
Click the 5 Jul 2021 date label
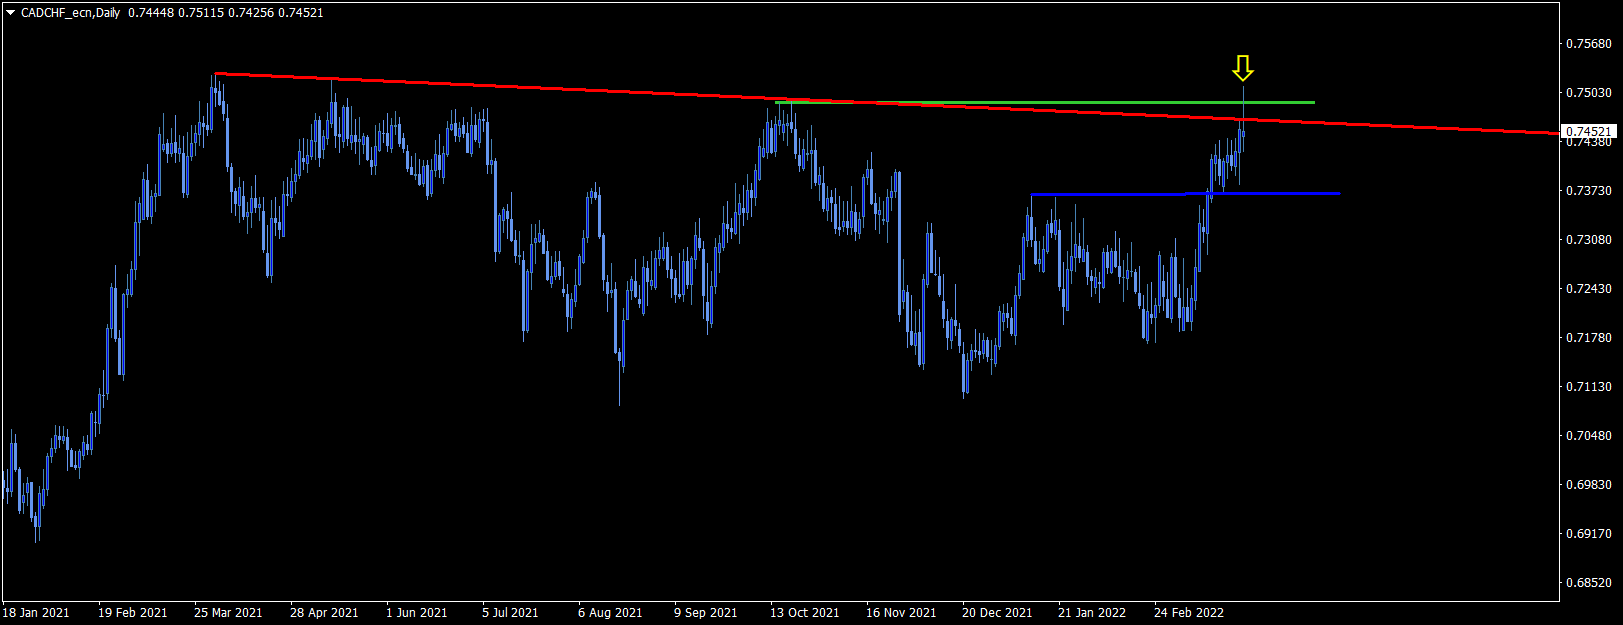[510, 613]
